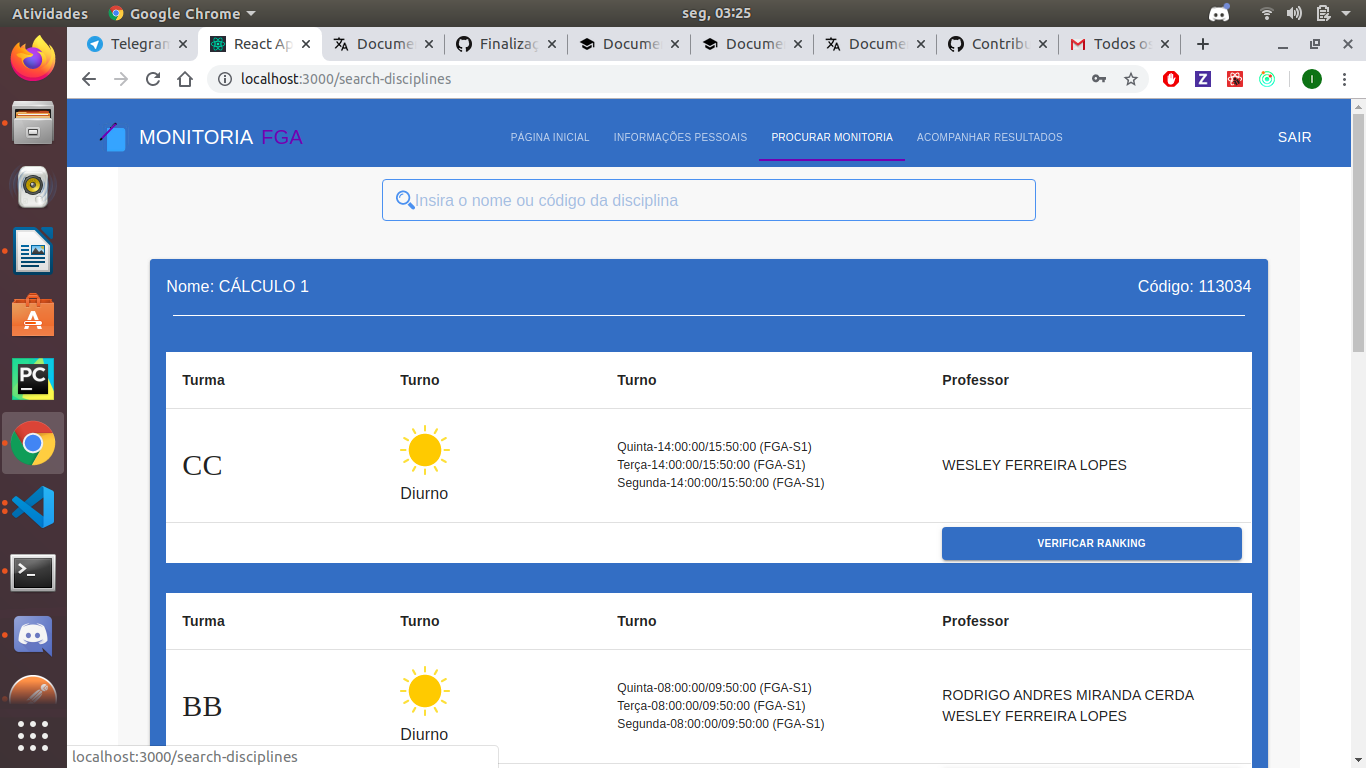This screenshot has height=768, width=1366.
Task: Click Segunda-08:00:00/09:50:00 schedule line
Action: [x=721, y=724]
